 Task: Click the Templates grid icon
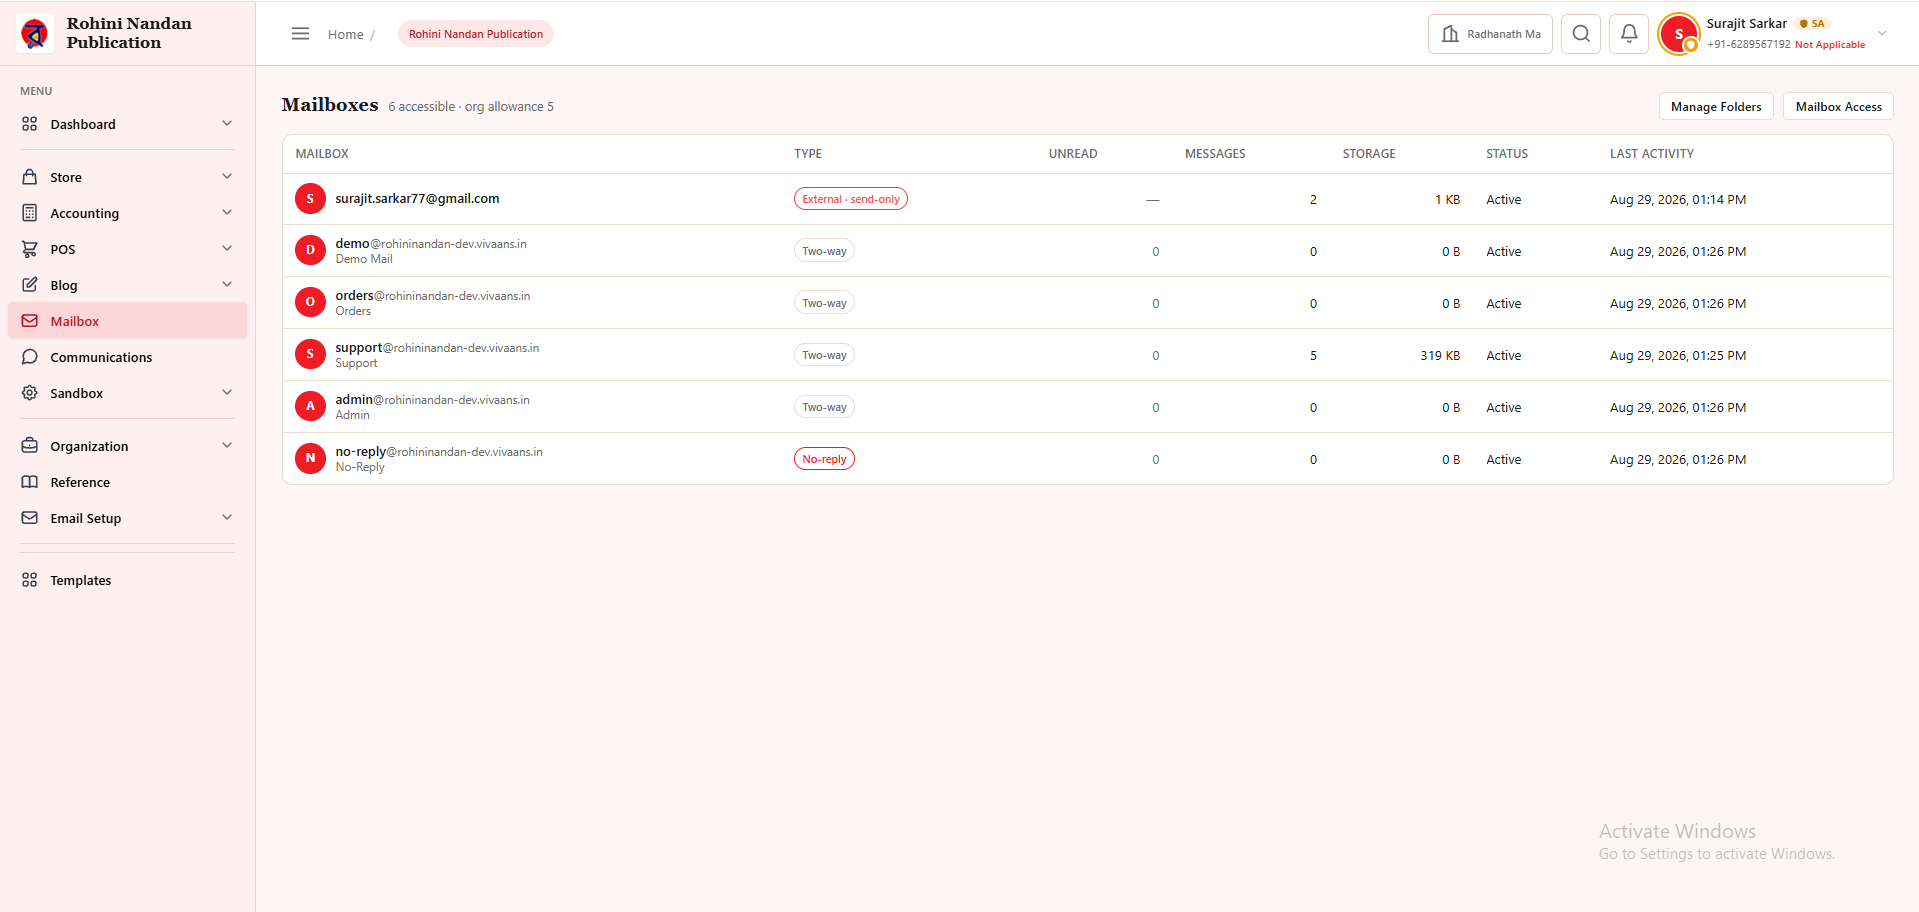pos(30,580)
